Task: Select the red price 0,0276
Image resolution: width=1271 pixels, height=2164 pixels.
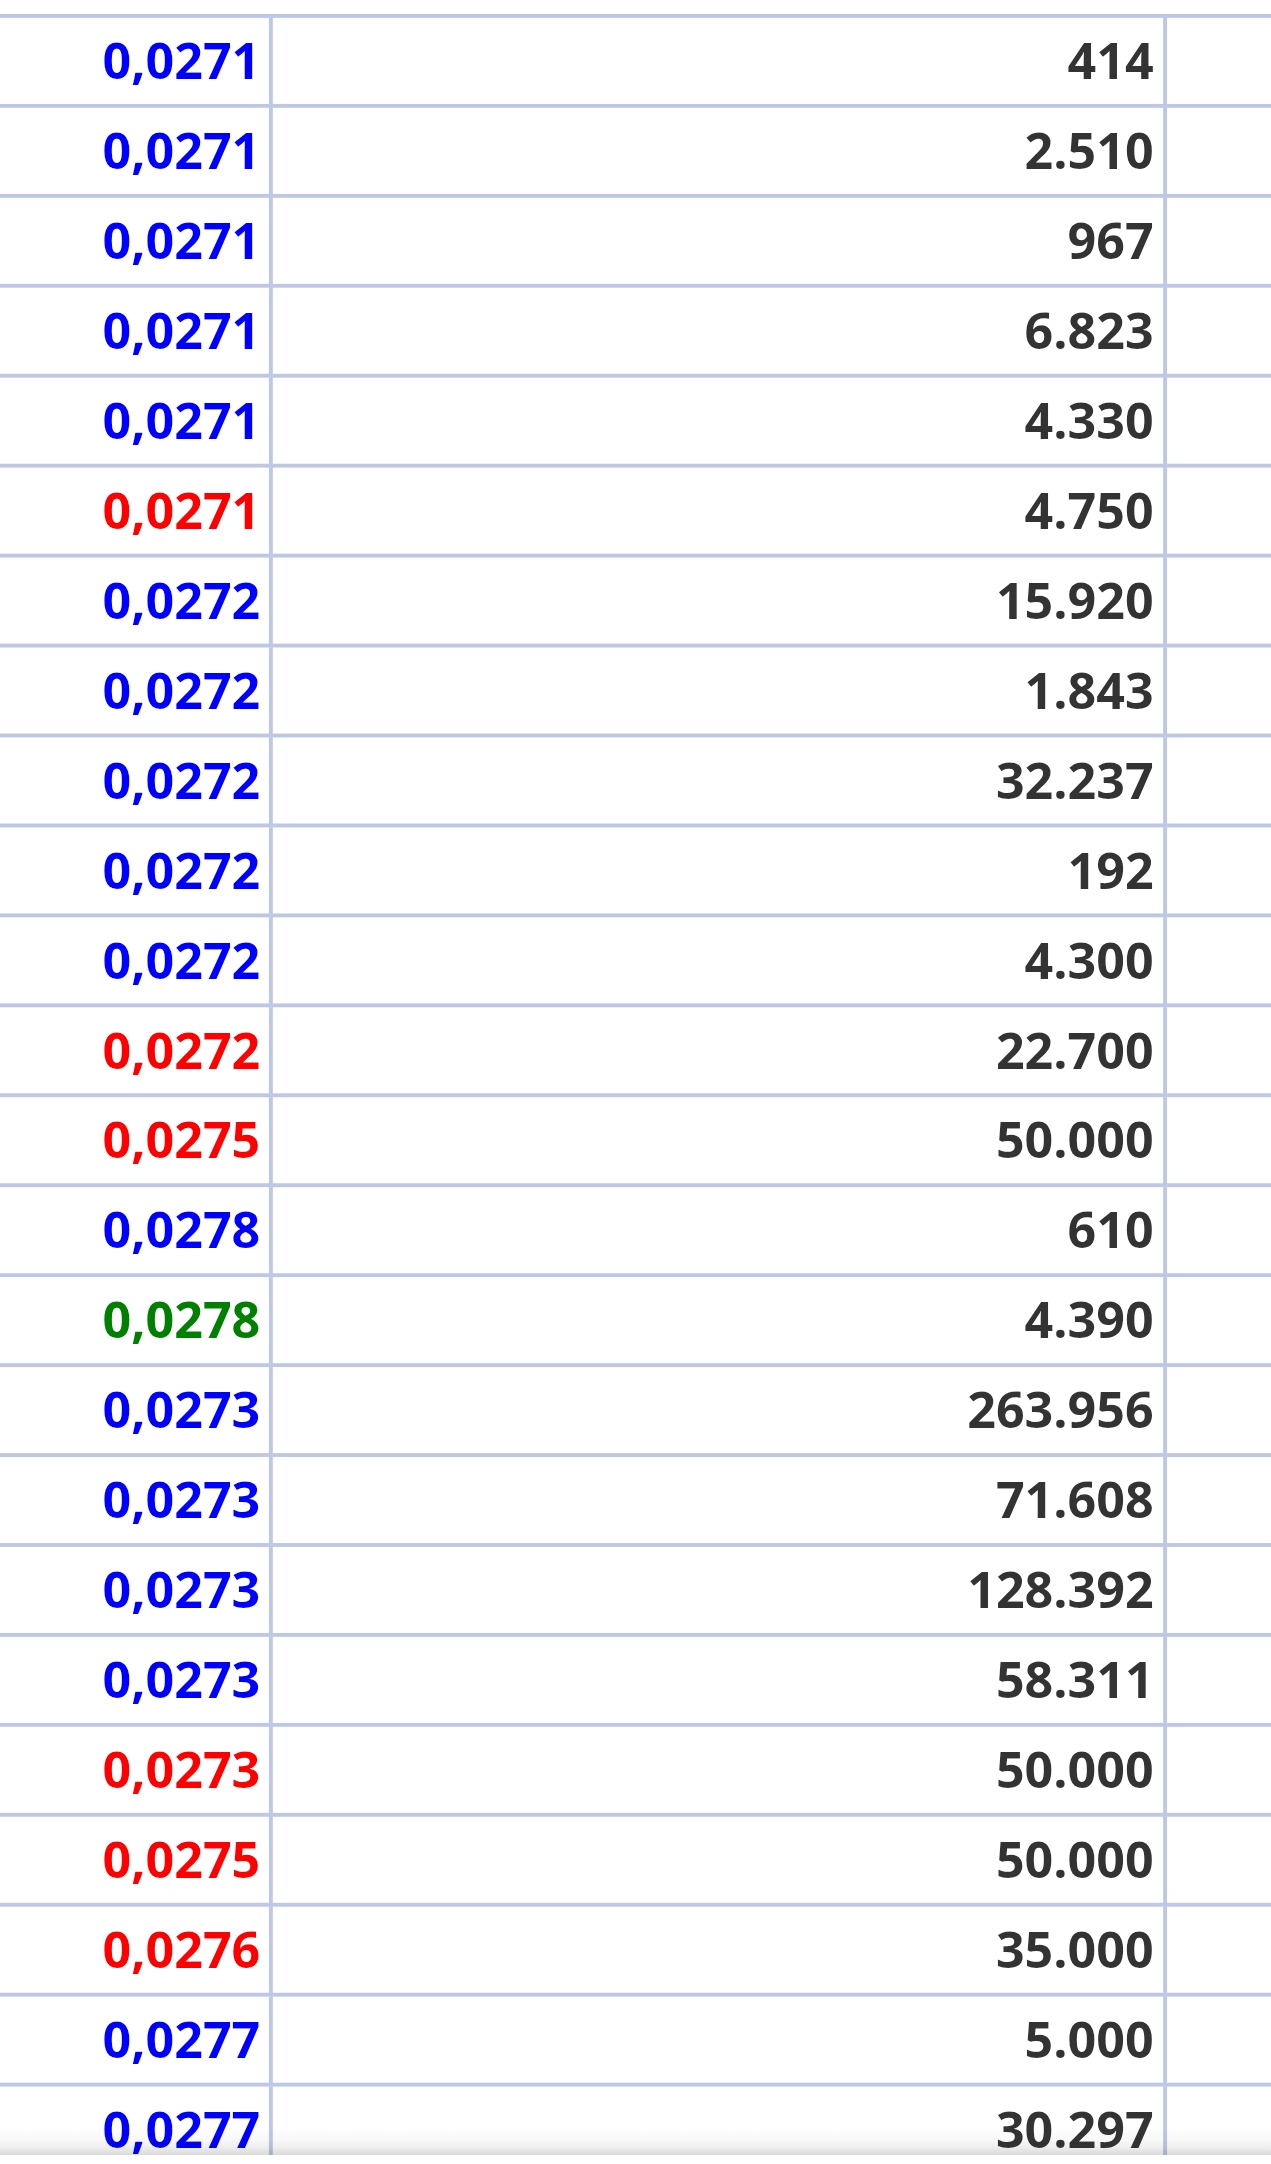Action: [181, 1950]
